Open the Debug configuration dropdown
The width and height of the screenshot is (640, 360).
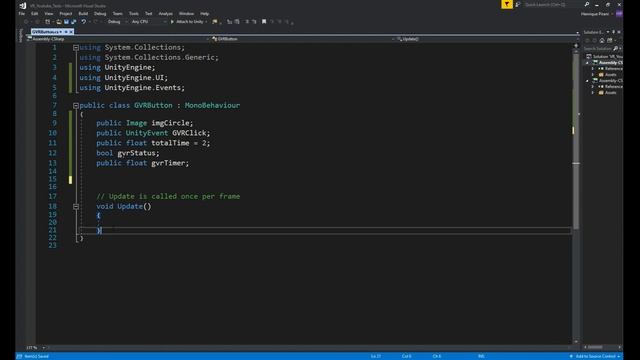117,22
